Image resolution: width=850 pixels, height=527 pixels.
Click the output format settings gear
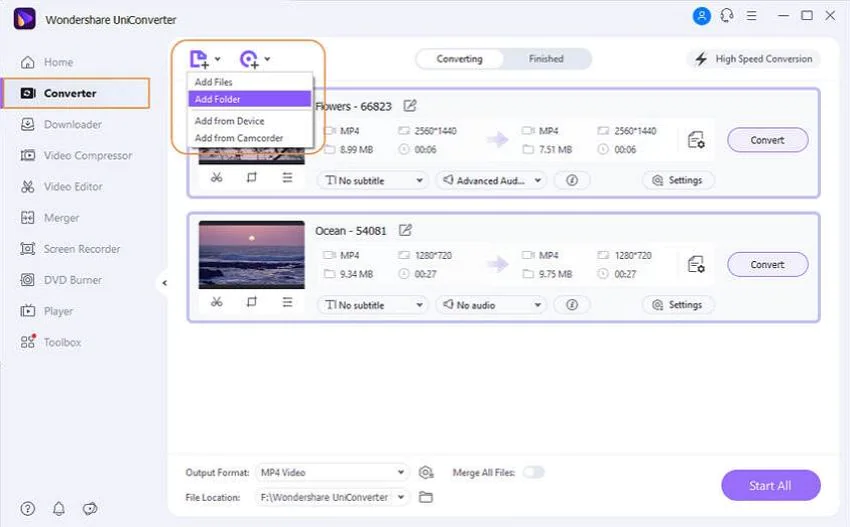tap(426, 472)
